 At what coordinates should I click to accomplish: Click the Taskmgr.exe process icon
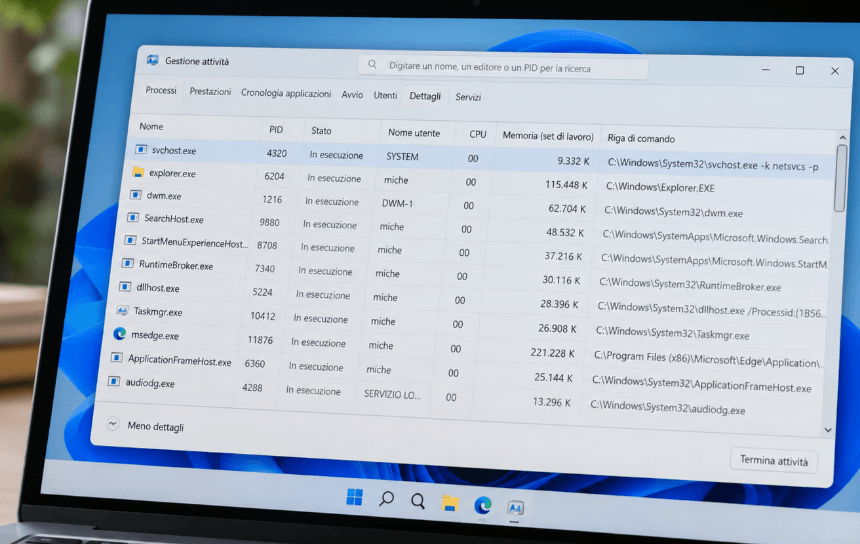point(122,310)
